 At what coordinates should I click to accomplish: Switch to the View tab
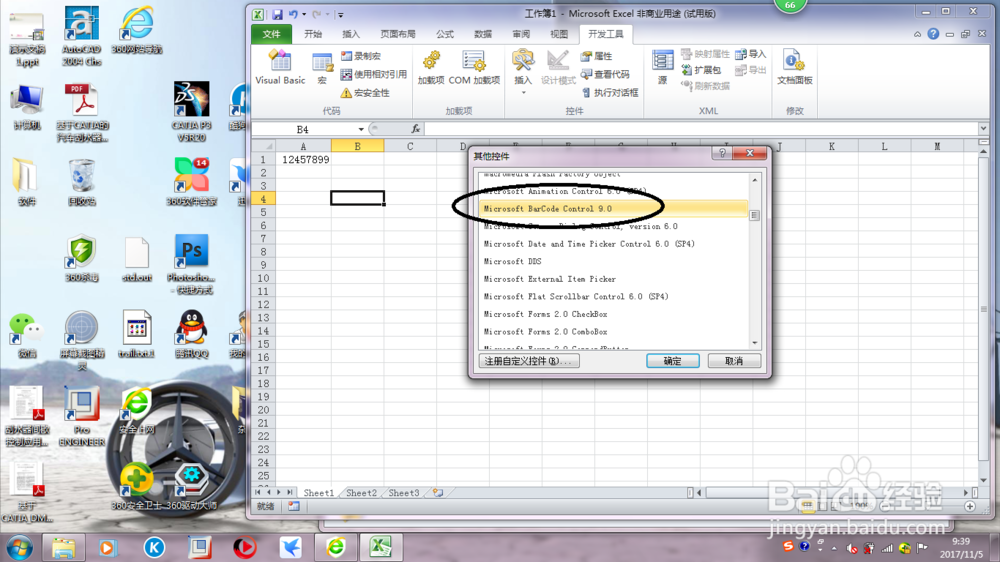pos(559,34)
